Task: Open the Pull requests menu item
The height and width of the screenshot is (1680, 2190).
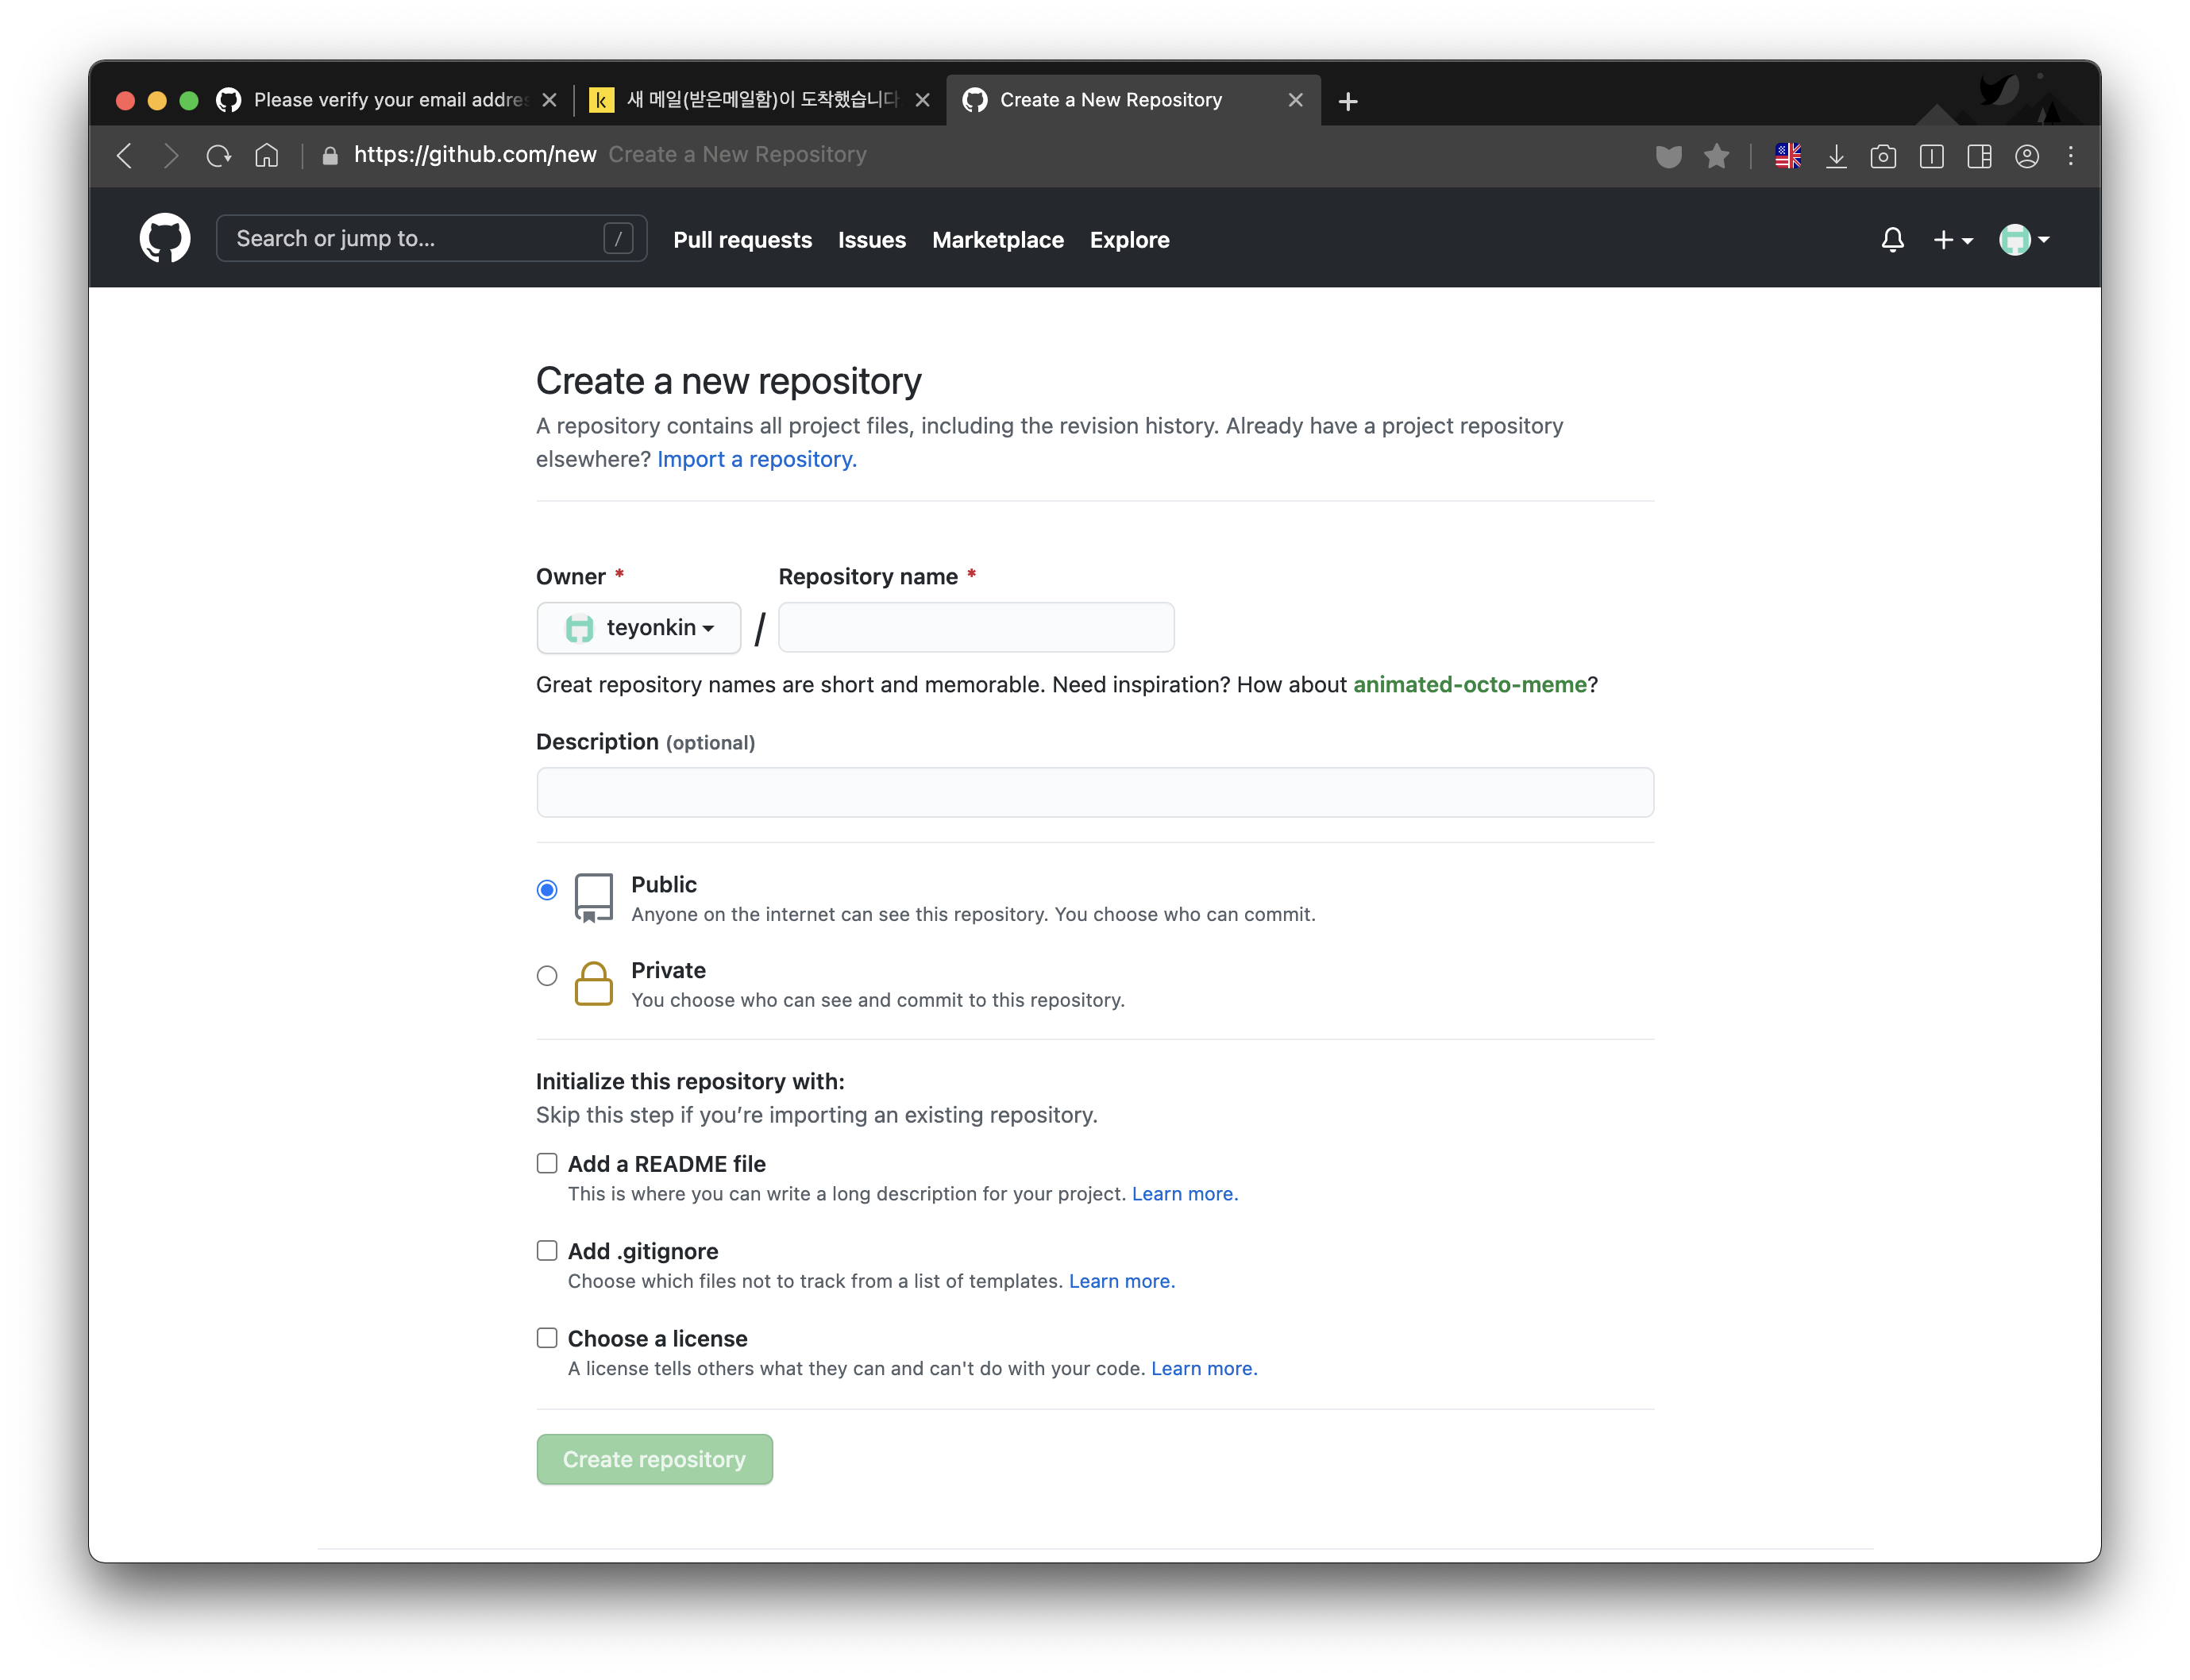Action: tap(743, 240)
